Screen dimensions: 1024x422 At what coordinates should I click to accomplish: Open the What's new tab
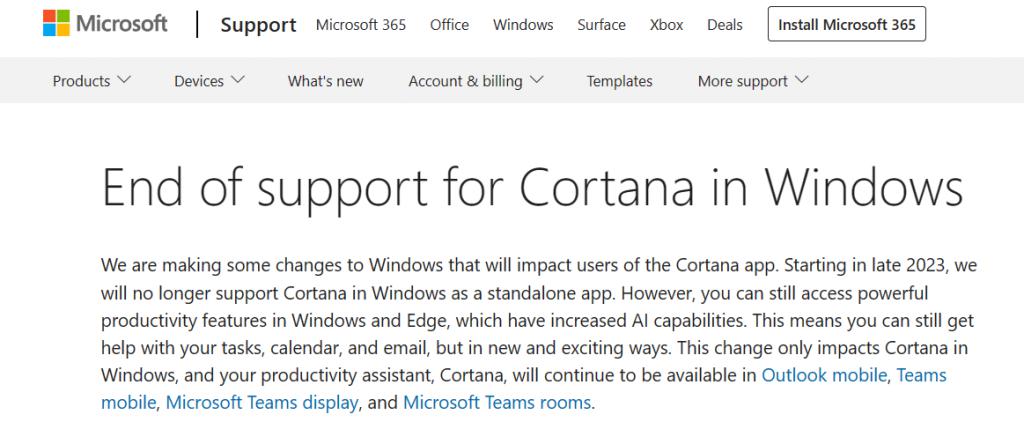click(325, 81)
